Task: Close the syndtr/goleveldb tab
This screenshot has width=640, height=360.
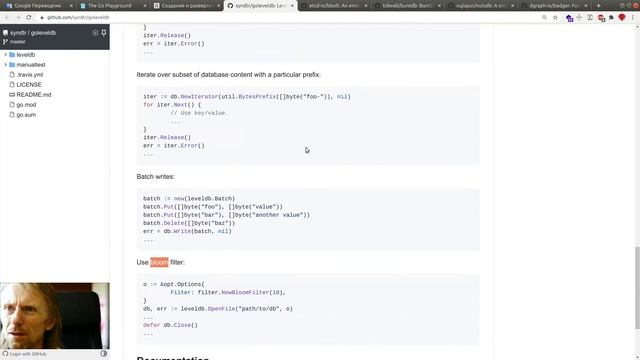Action: pyautogui.click(x=292, y=6)
